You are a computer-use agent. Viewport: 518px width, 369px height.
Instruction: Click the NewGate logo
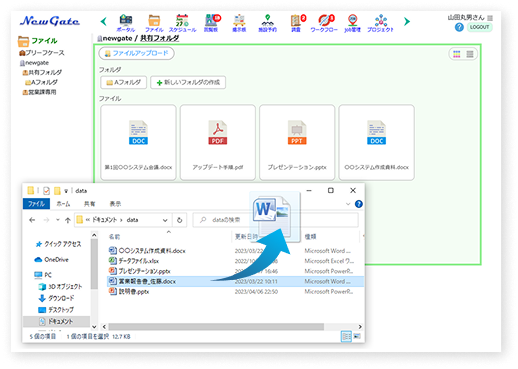[50, 21]
